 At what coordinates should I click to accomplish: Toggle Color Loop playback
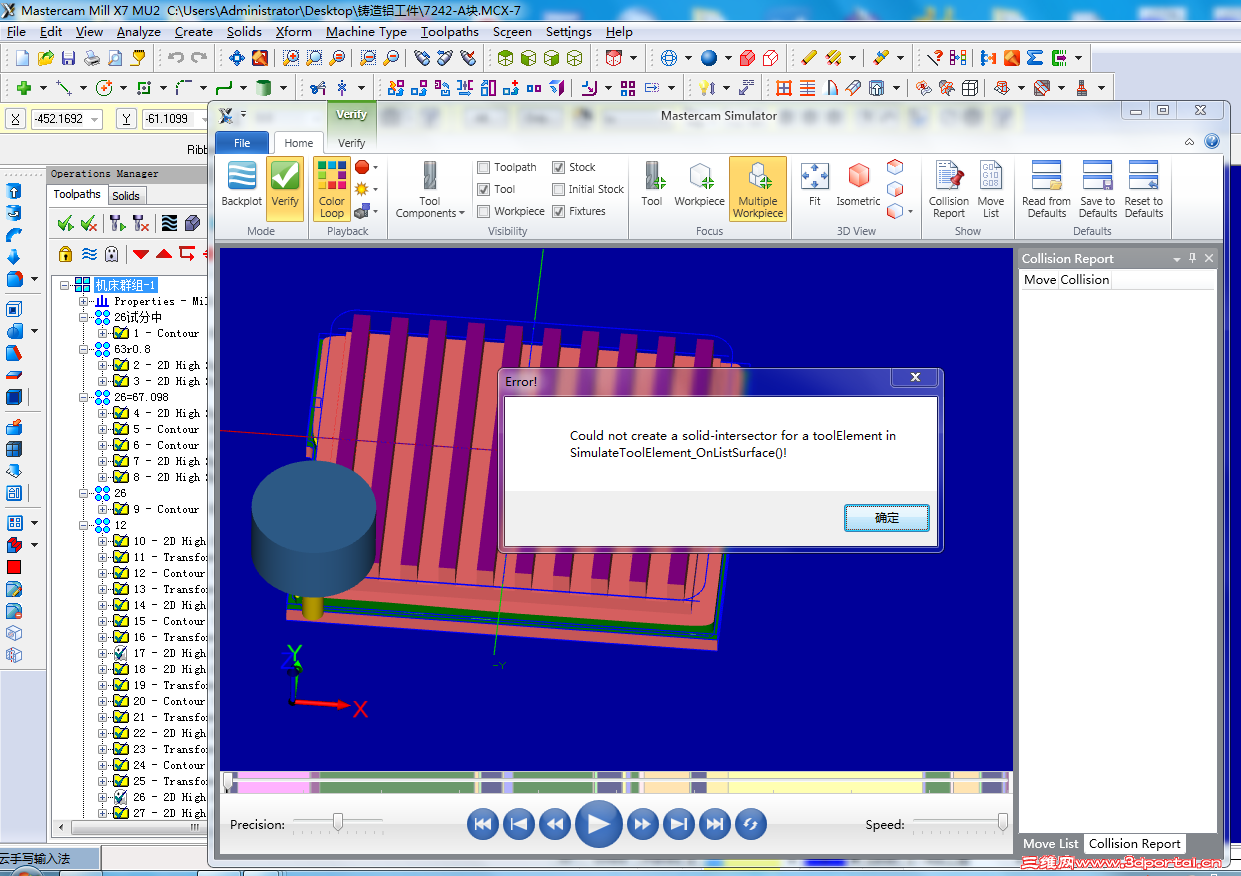pyautogui.click(x=332, y=188)
